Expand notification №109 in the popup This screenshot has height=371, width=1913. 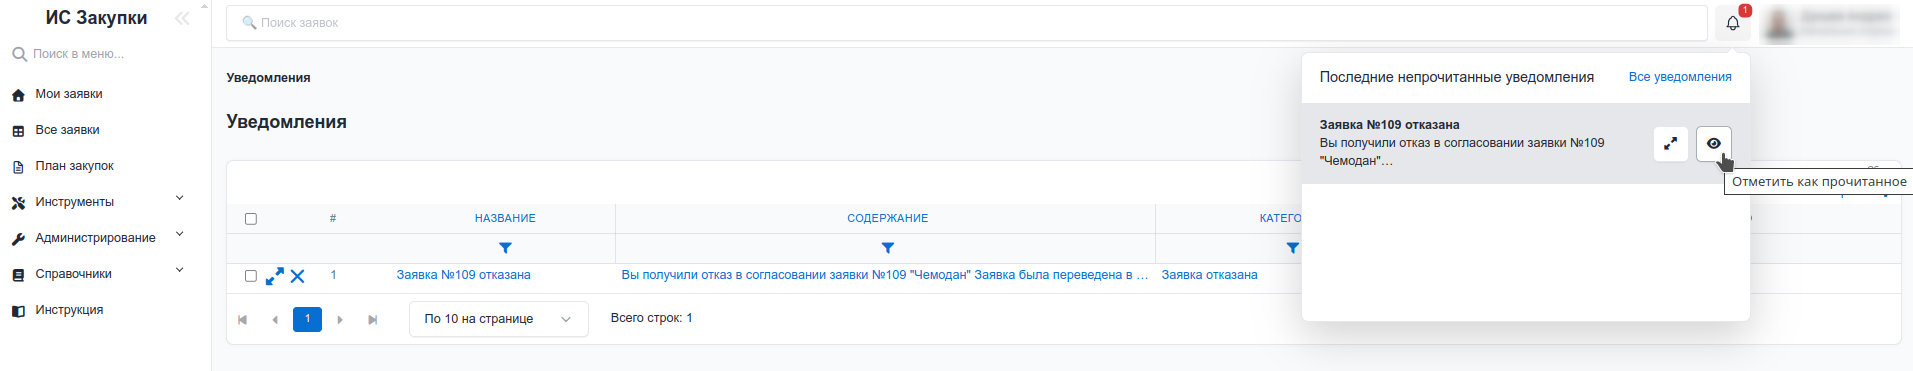tap(1671, 143)
